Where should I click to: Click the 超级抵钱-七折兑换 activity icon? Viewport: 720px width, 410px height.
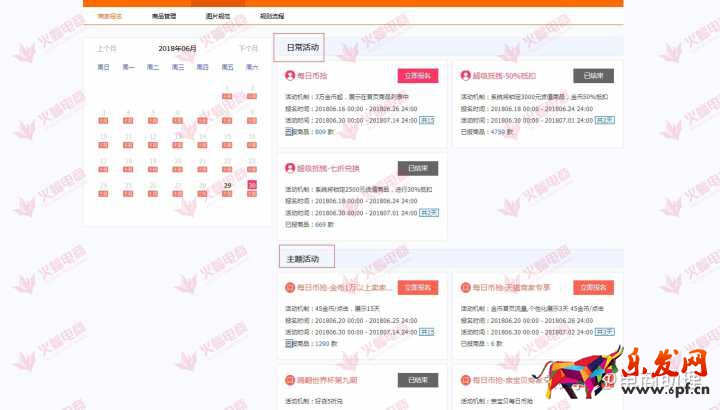(290, 168)
